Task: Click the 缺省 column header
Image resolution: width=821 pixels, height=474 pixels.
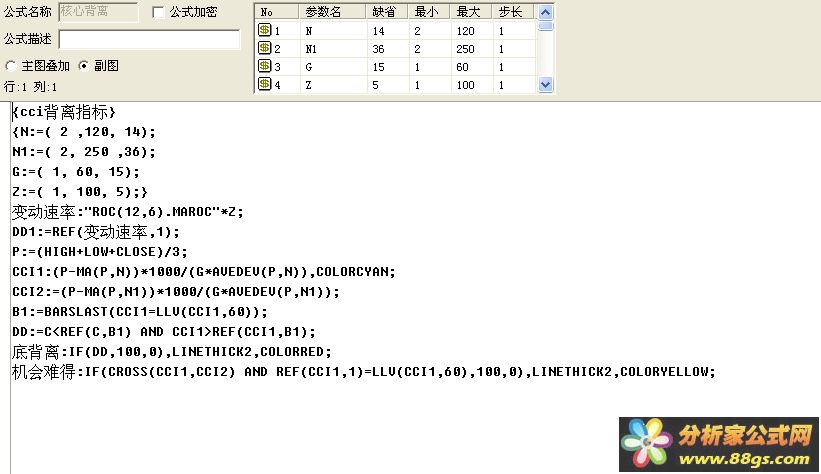Action: point(387,12)
